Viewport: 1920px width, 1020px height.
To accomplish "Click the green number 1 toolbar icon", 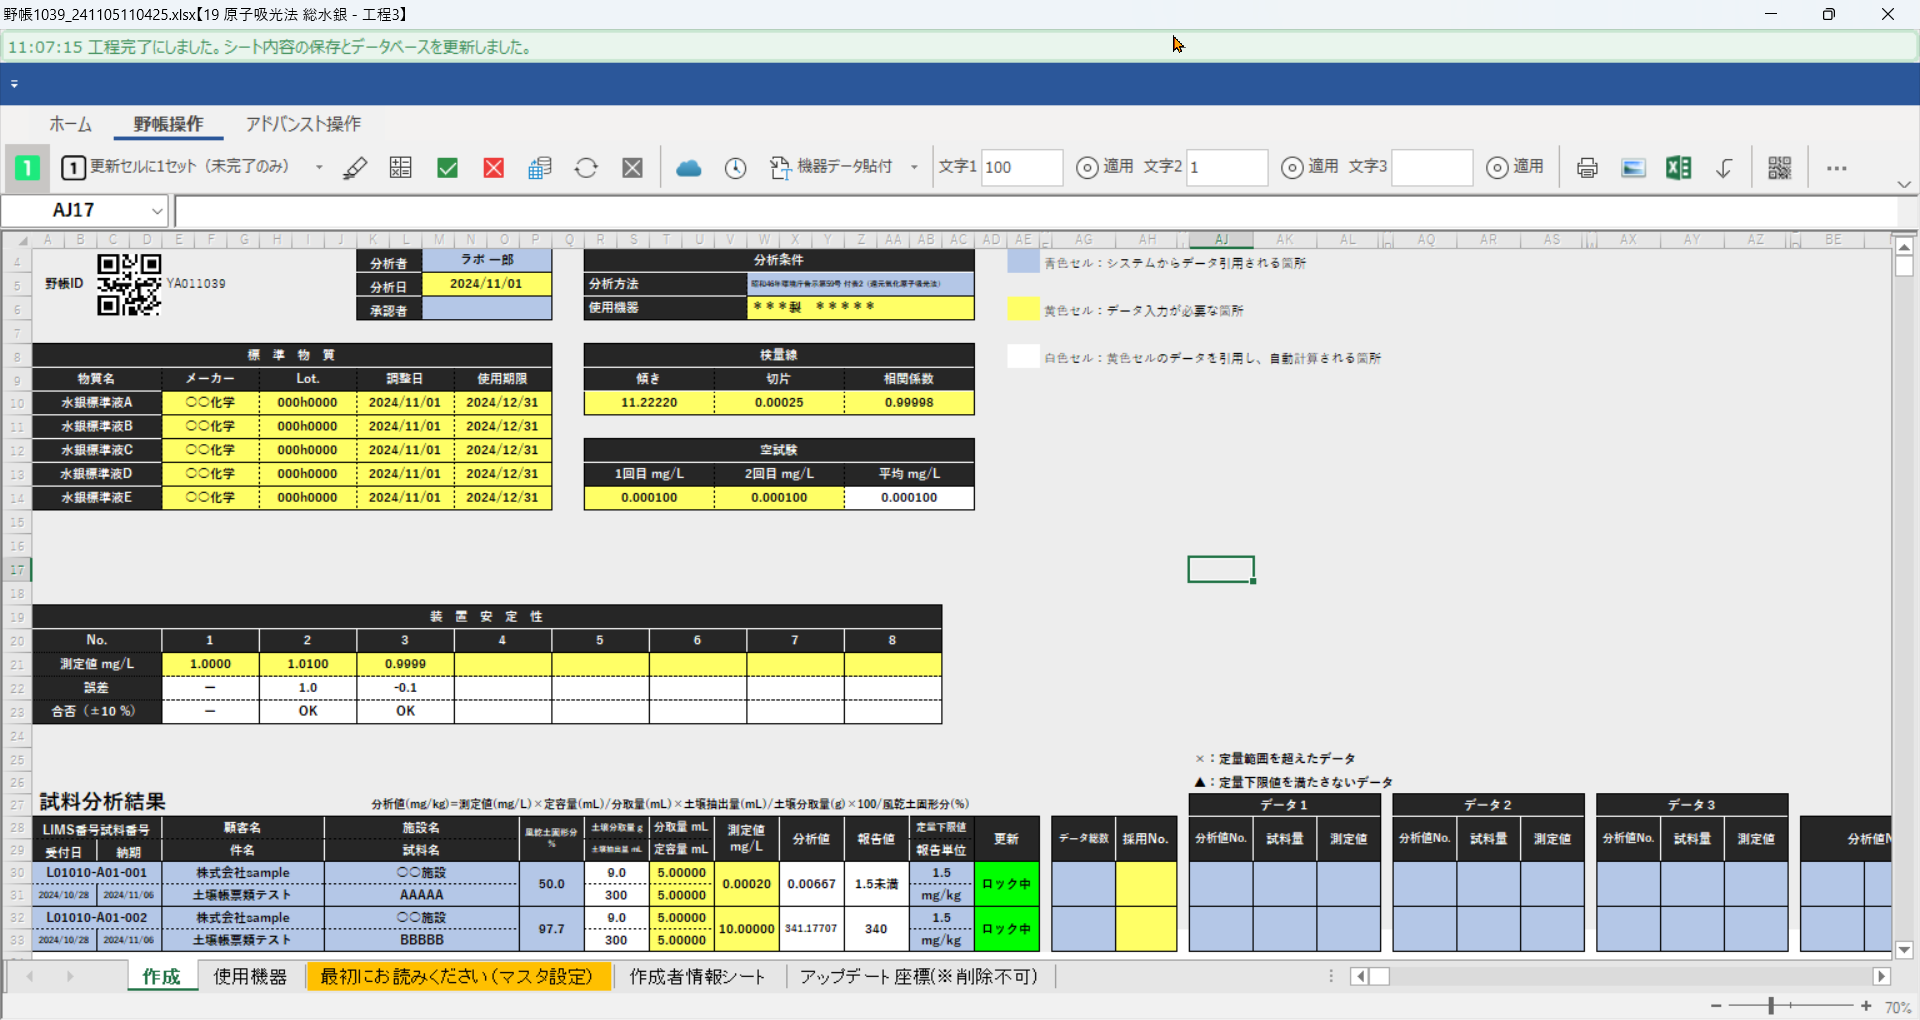I will tap(27, 168).
